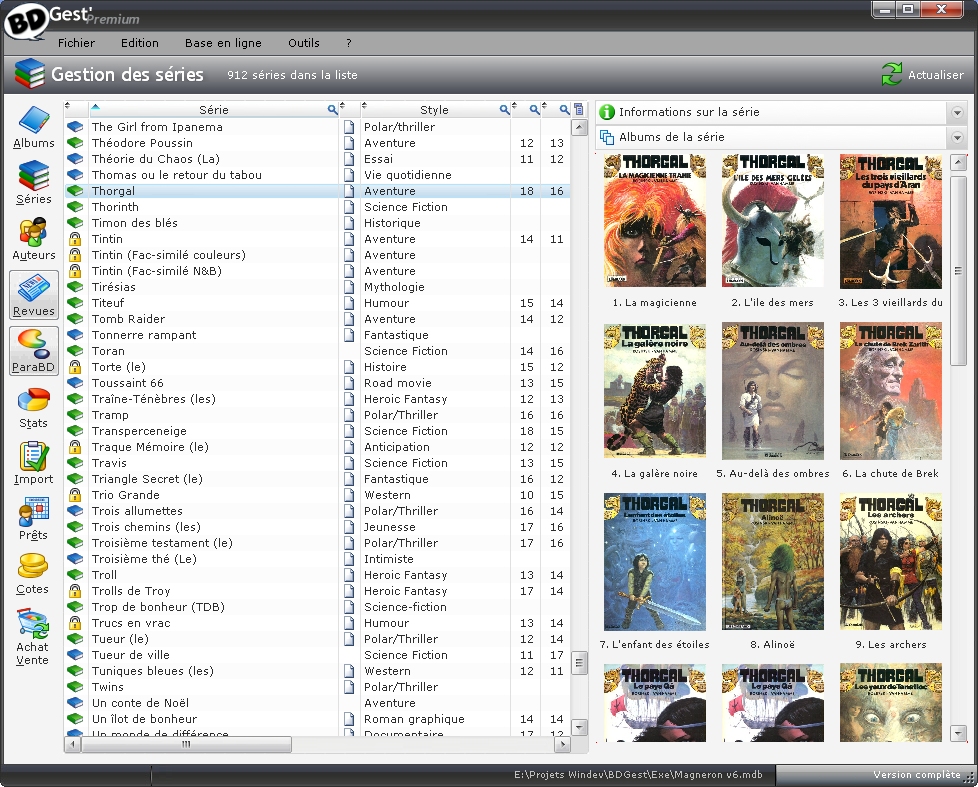Image resolution: width=978 pixels, height=787 pixels.
Task: Click the 8. Alinoë album caption
Action: tap(773, 644)
